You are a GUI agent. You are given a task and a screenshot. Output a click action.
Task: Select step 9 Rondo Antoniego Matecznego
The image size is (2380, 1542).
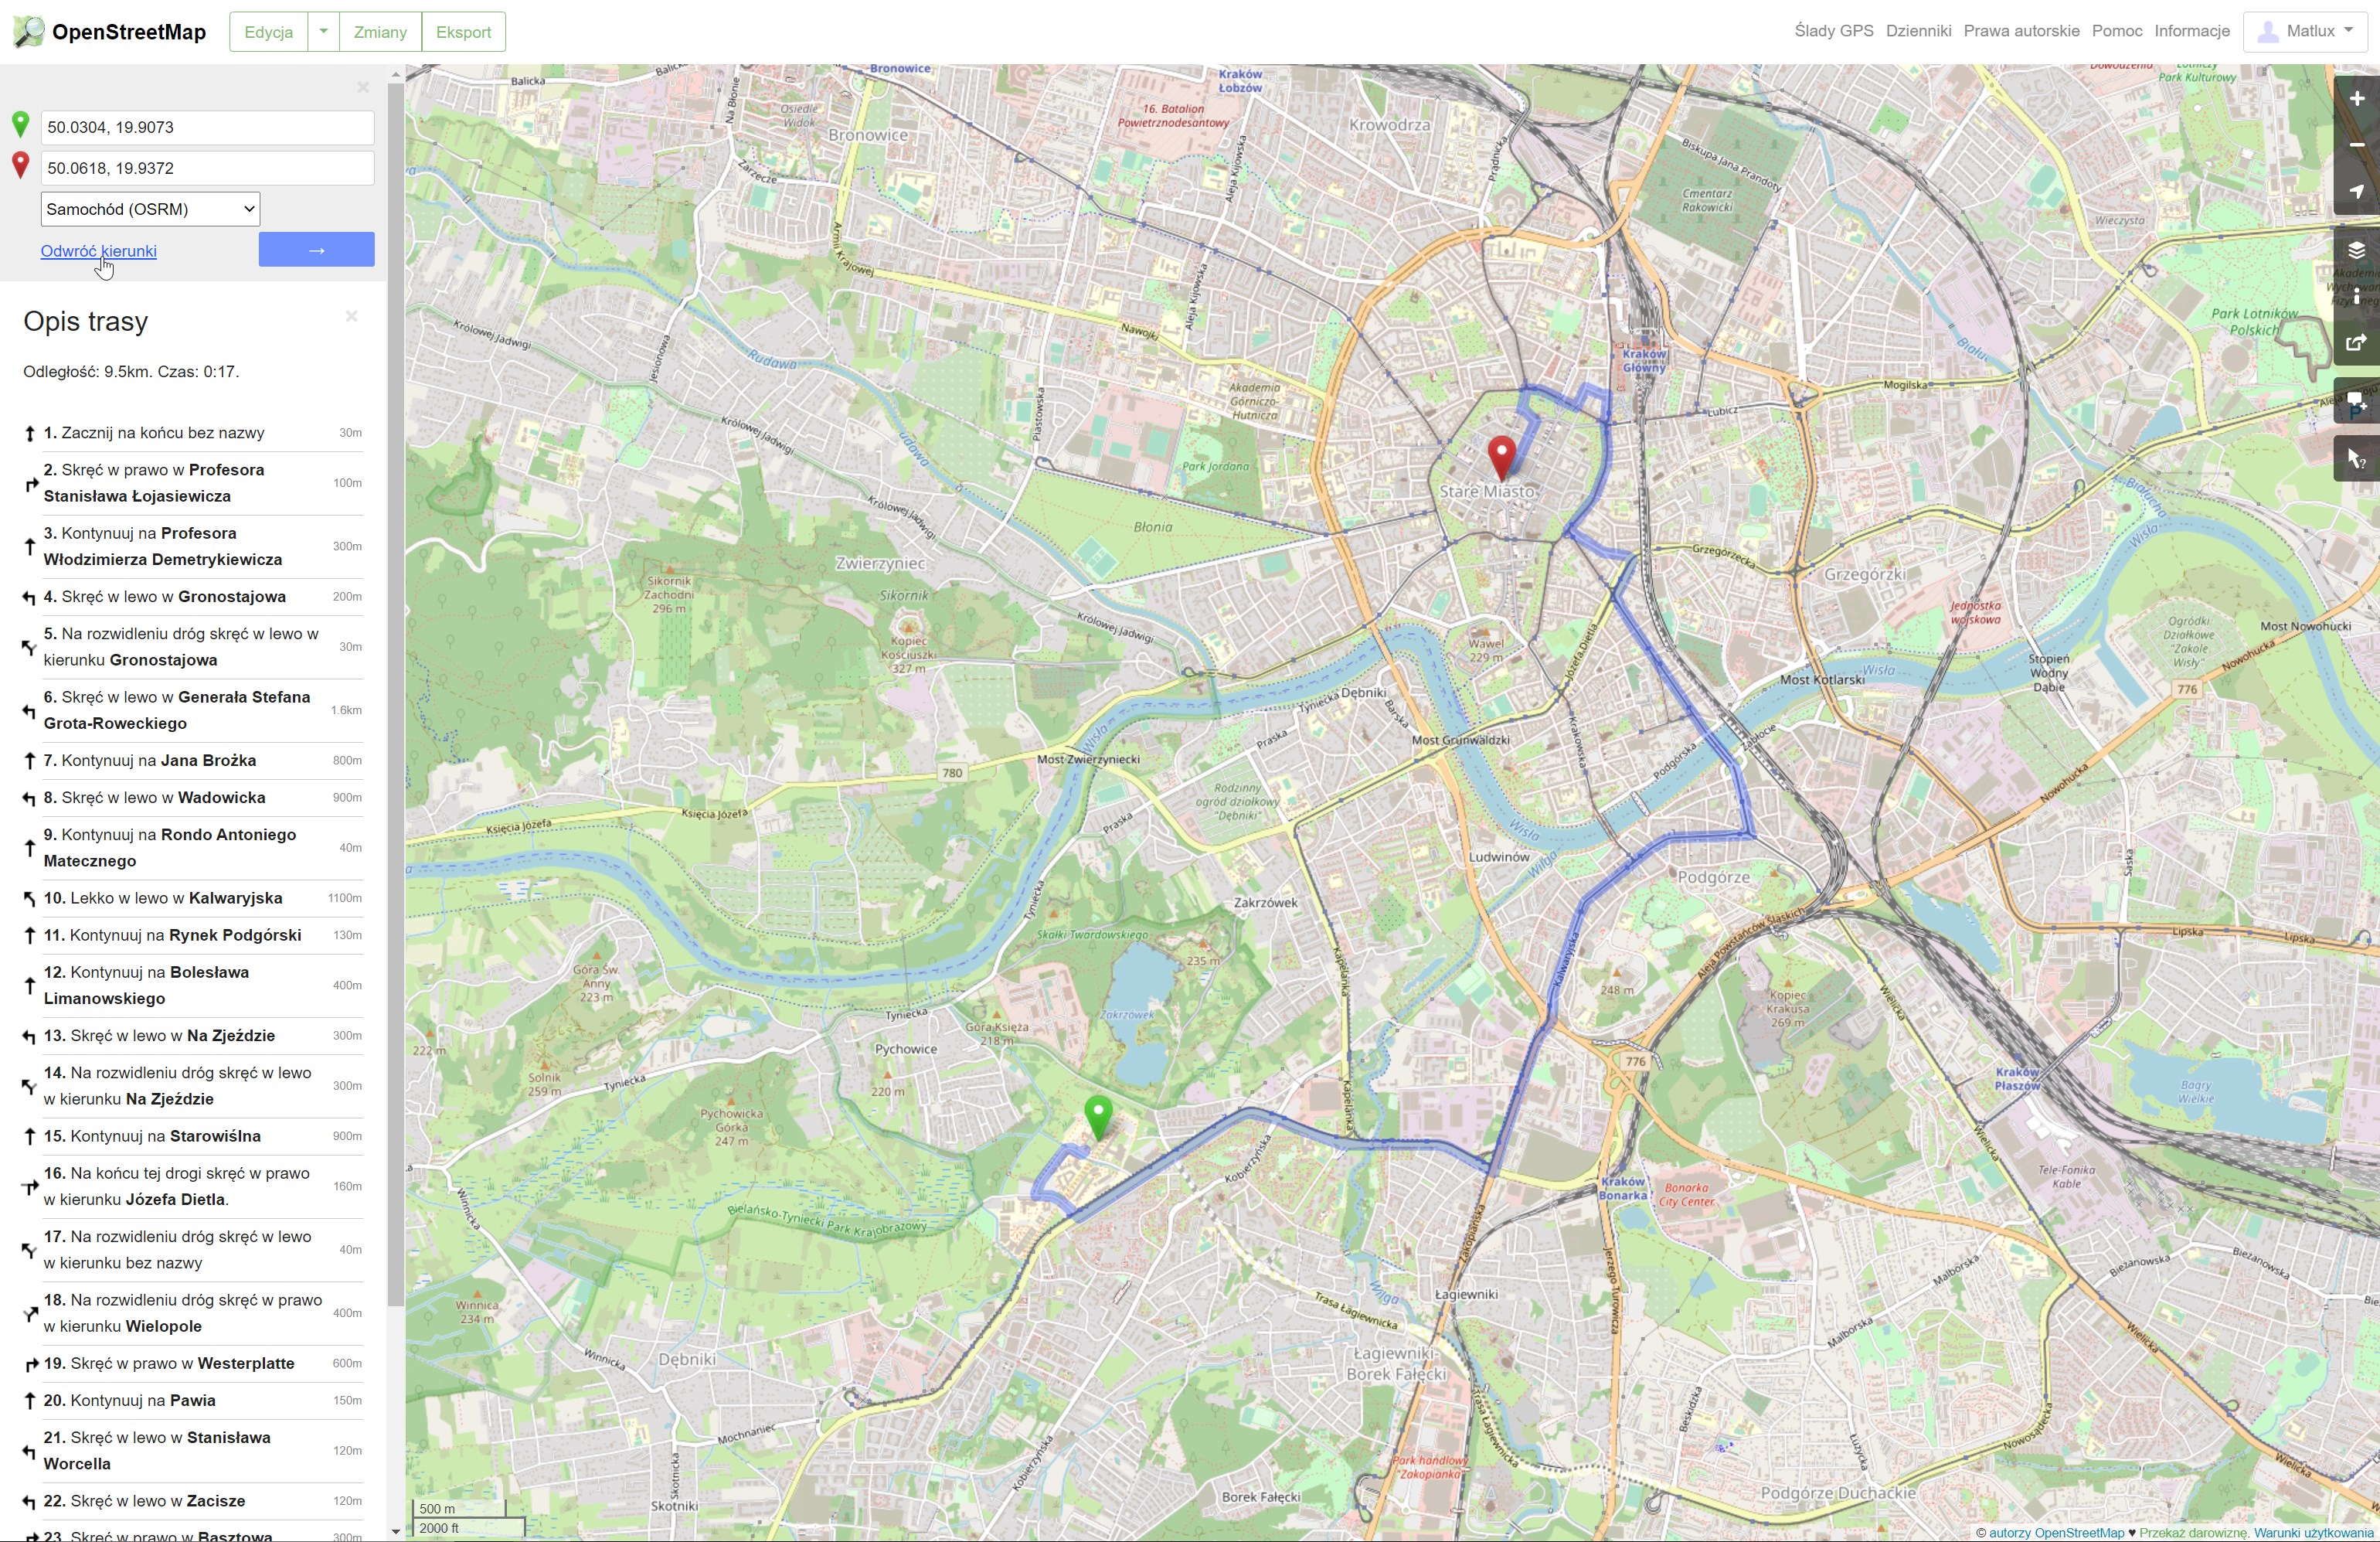[192, 848]
